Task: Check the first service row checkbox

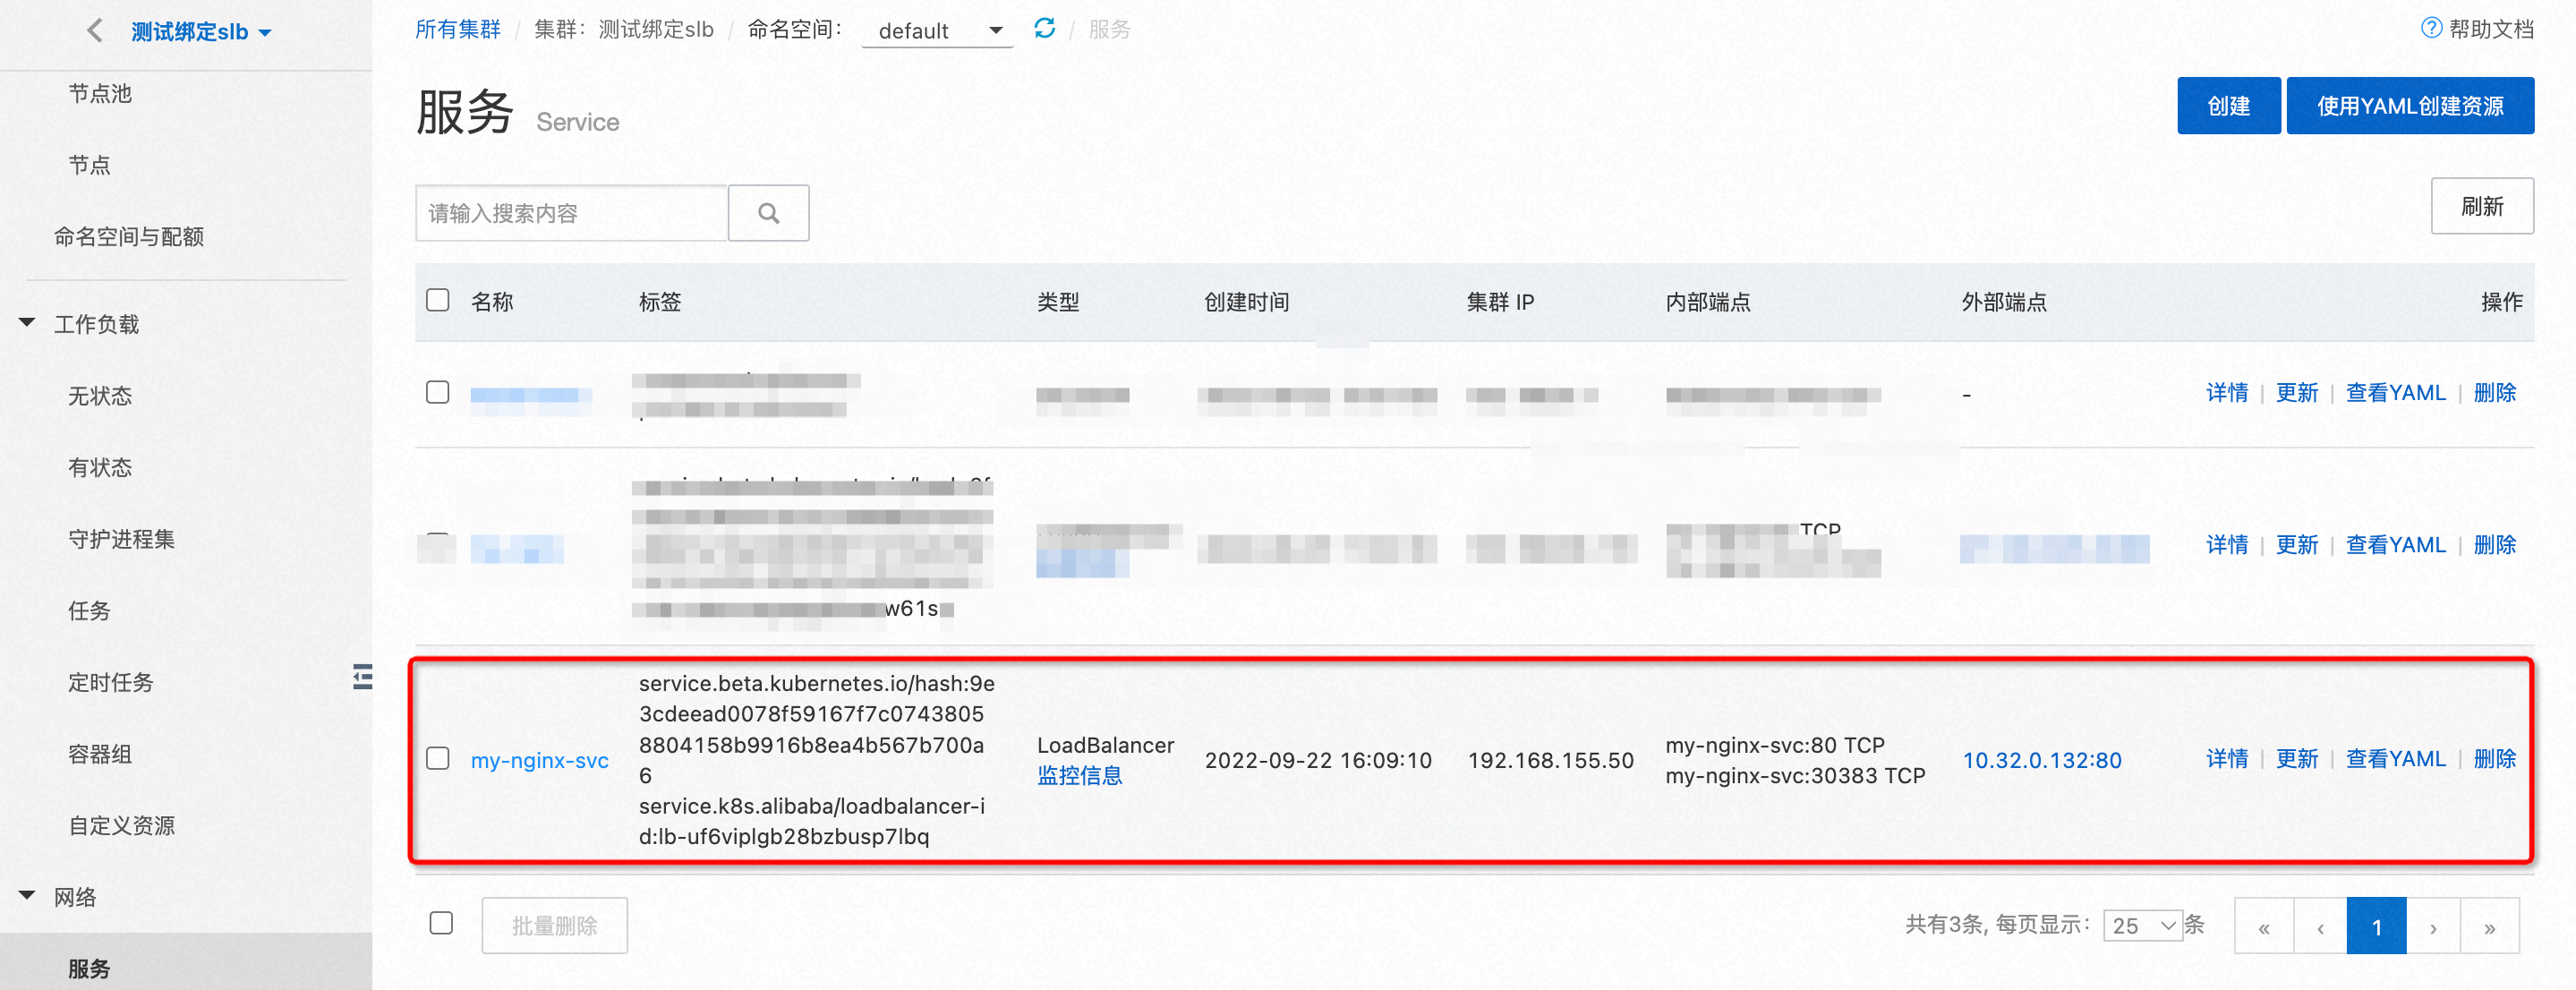Action: pos(437,392)
